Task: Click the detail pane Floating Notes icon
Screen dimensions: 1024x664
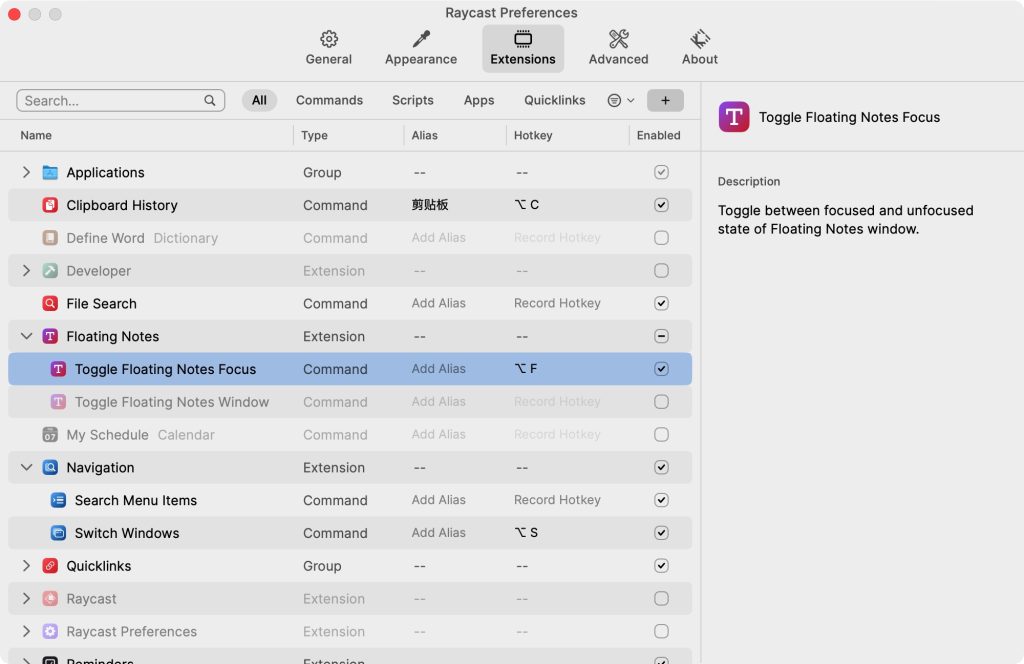Action: click(x=734, y=117)
